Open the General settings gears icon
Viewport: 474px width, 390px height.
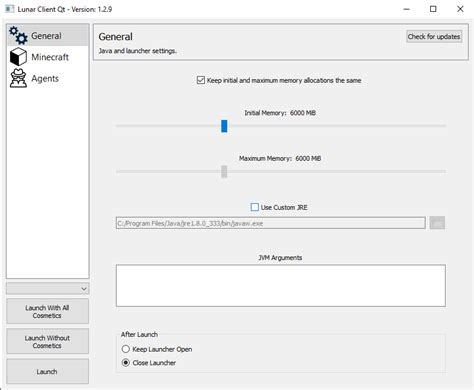pos(18,35)
